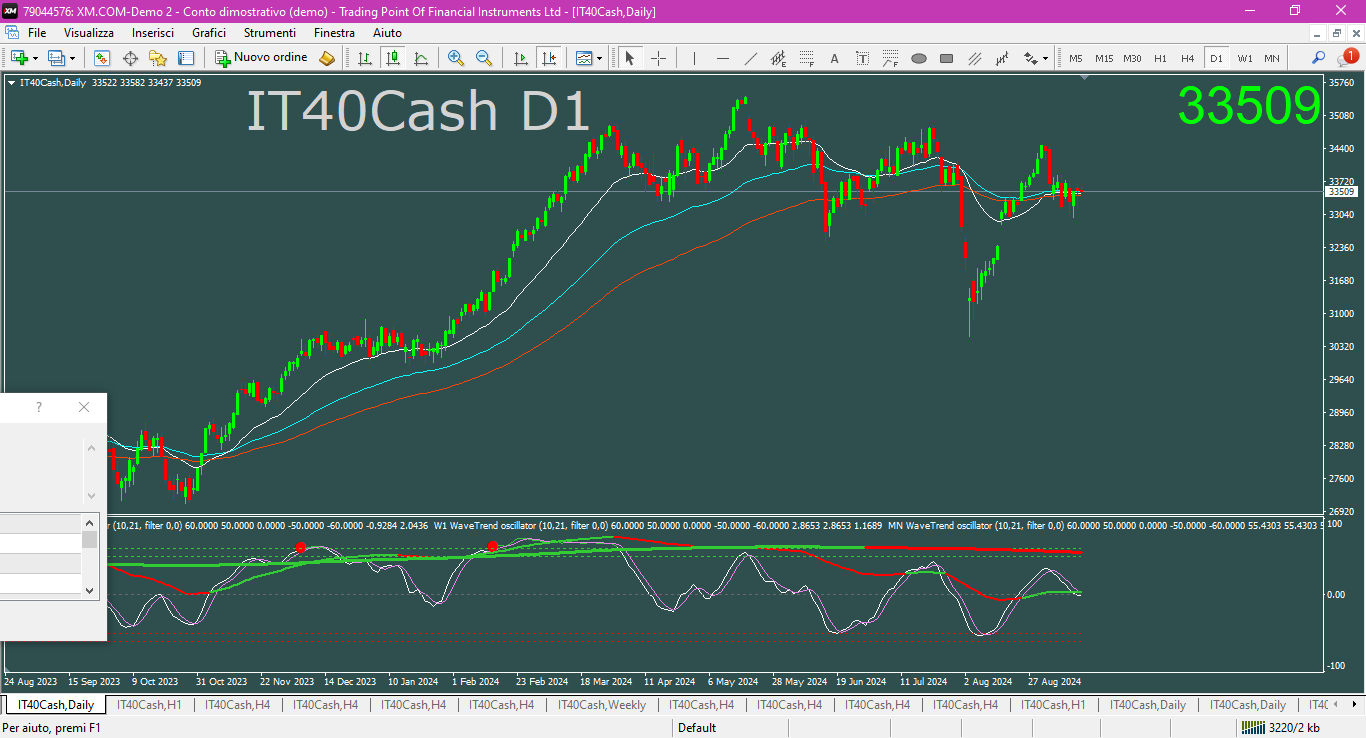Image resolution: width=1366 pixels, height=738 pixels.
Task: Click the Nuovo ordine button
Action: tap(262, 58)
